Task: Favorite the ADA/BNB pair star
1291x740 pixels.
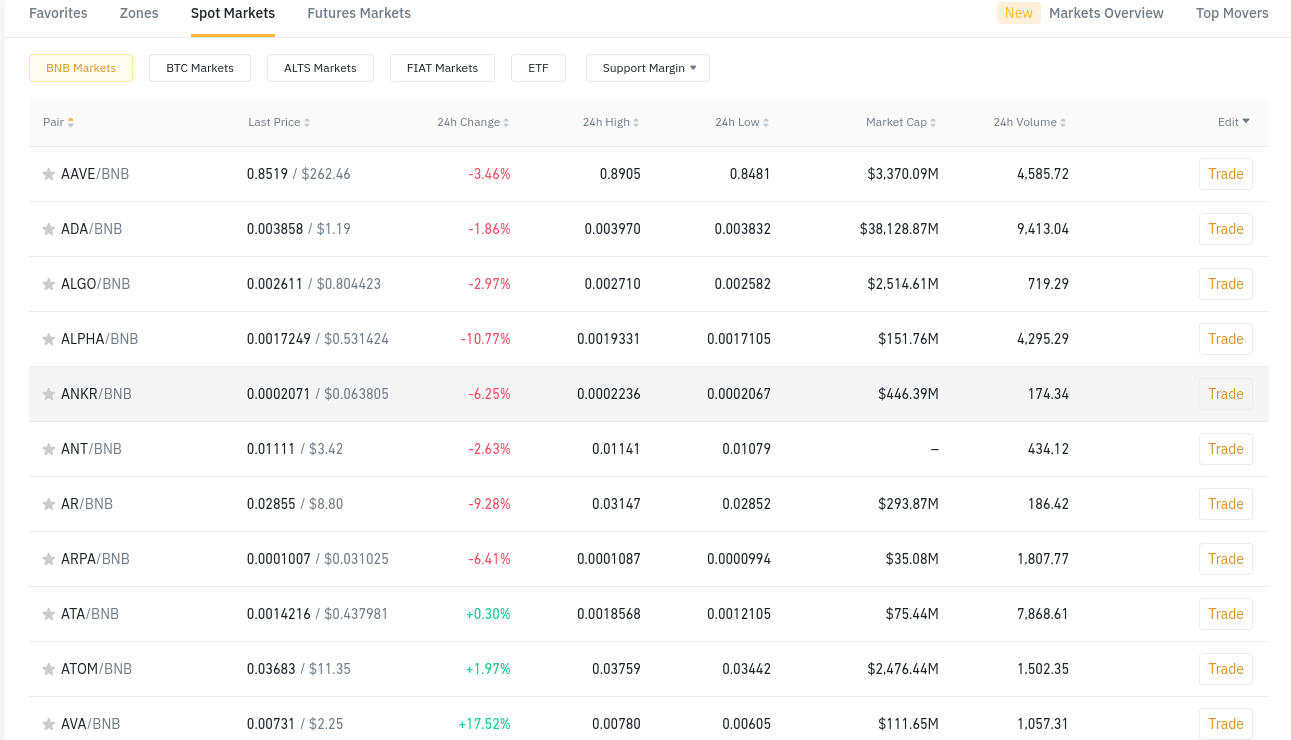Action: (x=48, y=229)
